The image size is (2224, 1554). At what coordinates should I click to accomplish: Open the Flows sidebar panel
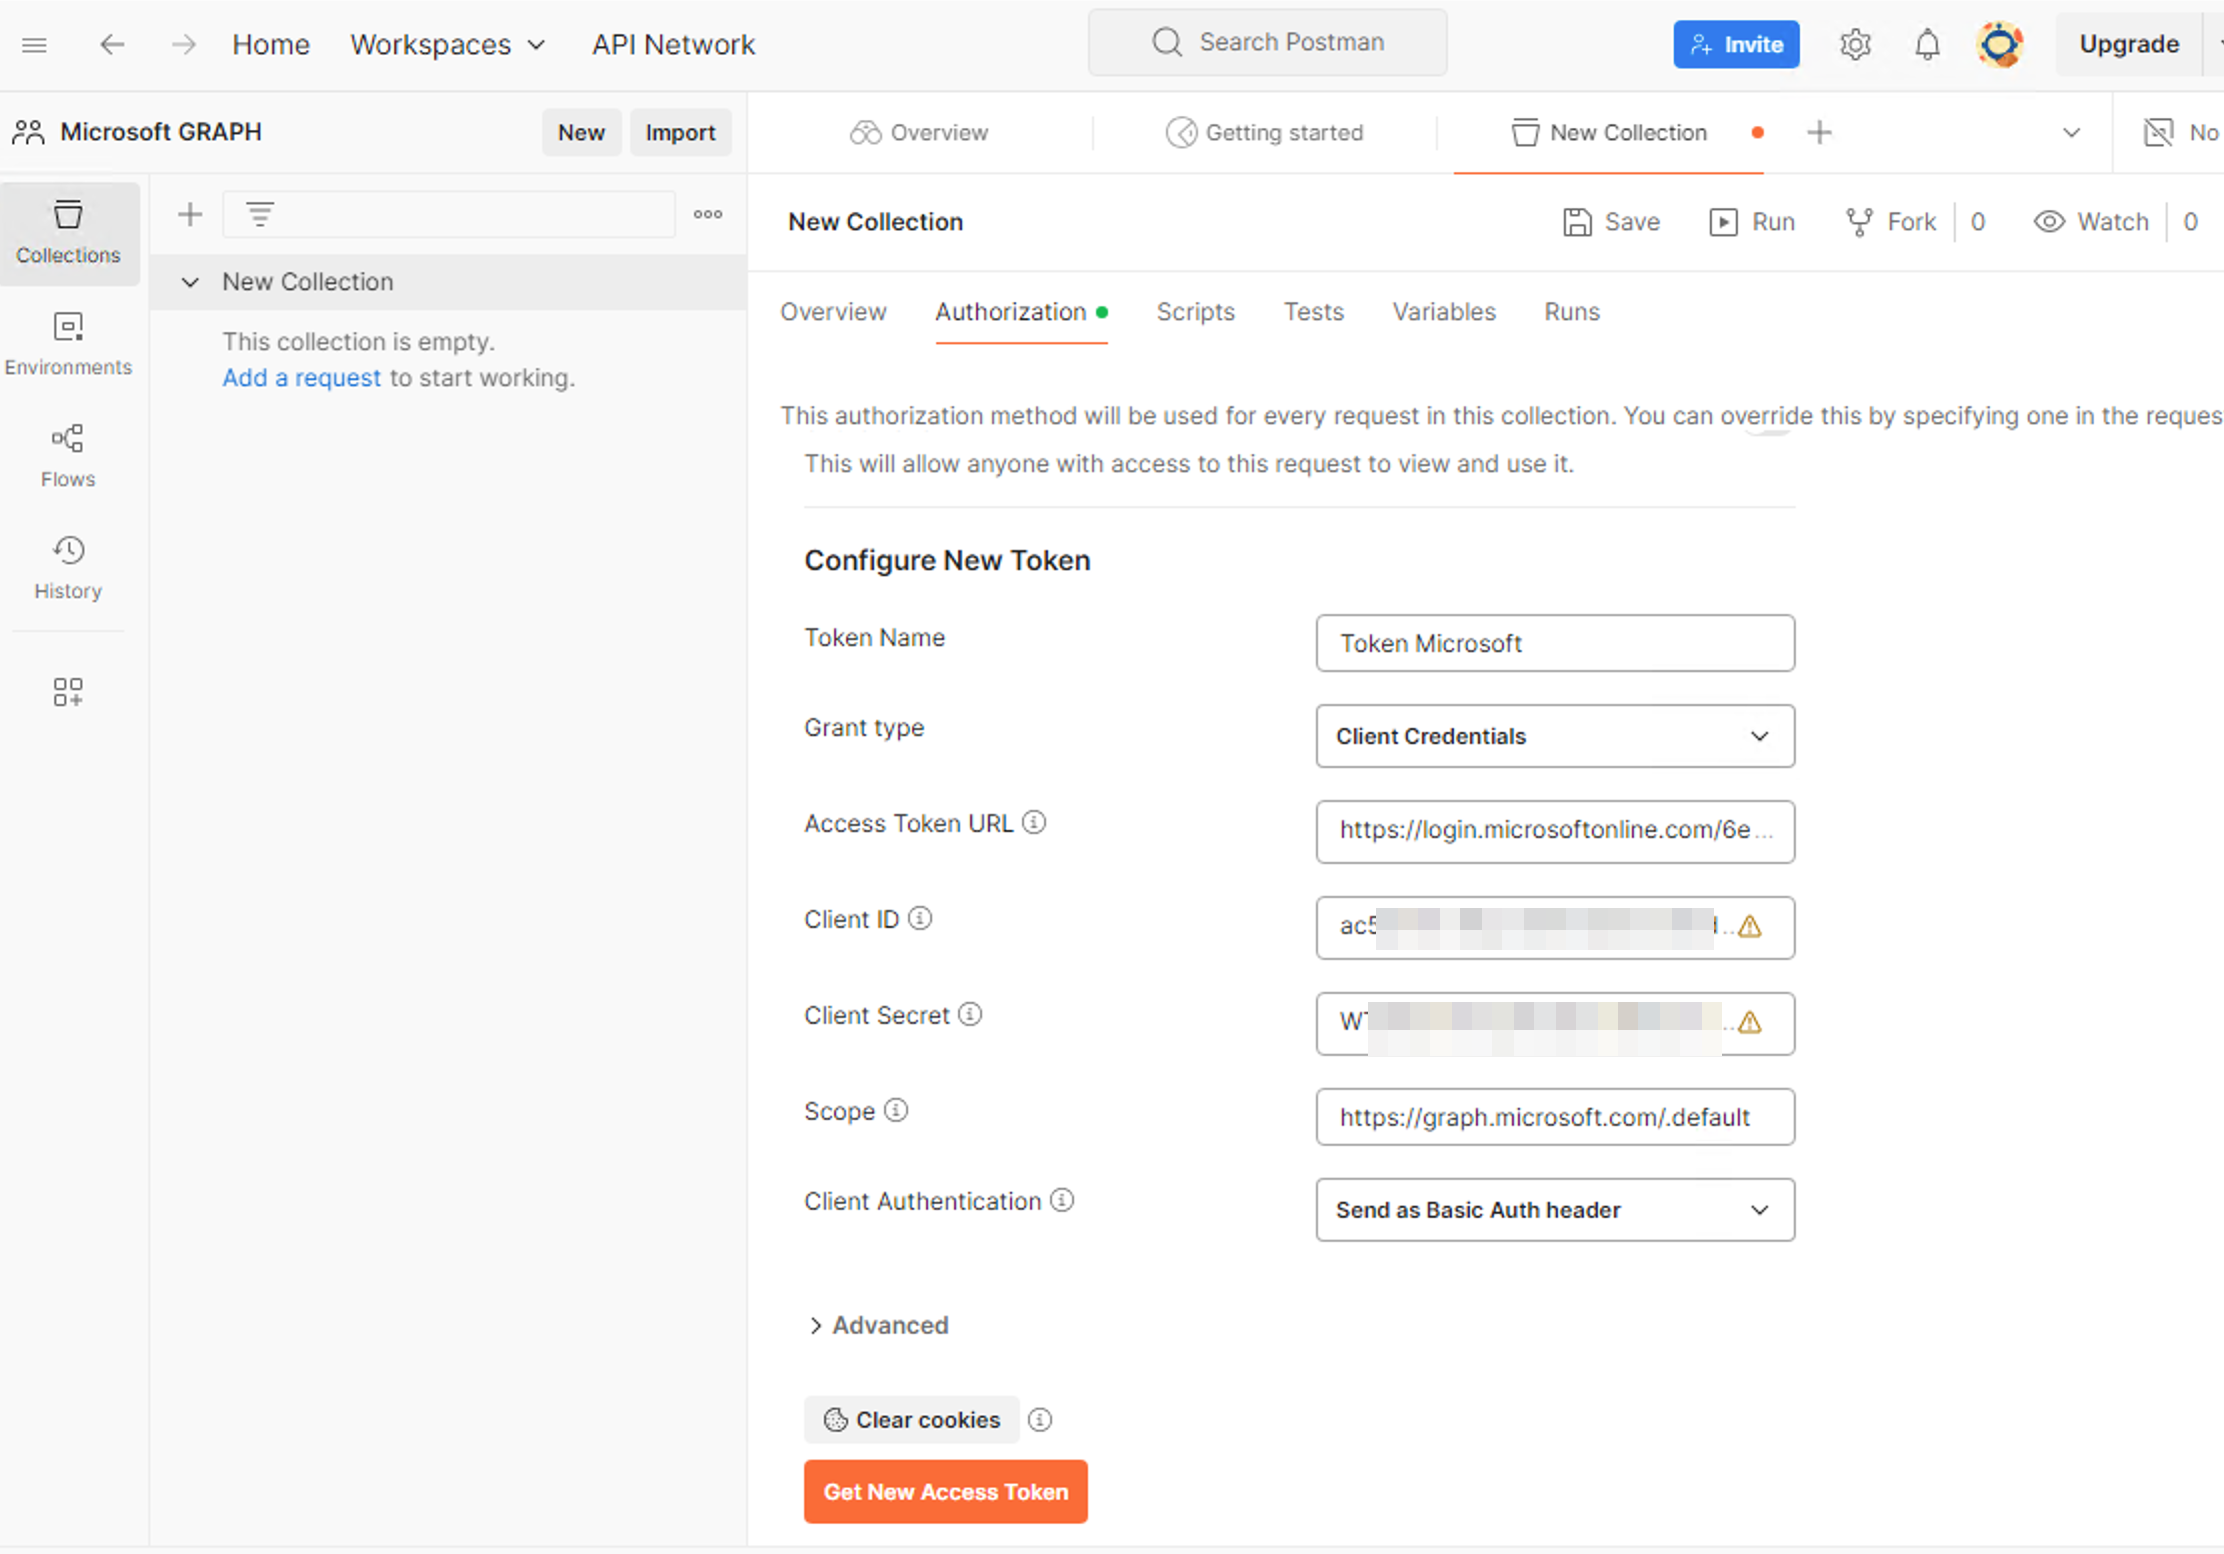pos(68,454)
